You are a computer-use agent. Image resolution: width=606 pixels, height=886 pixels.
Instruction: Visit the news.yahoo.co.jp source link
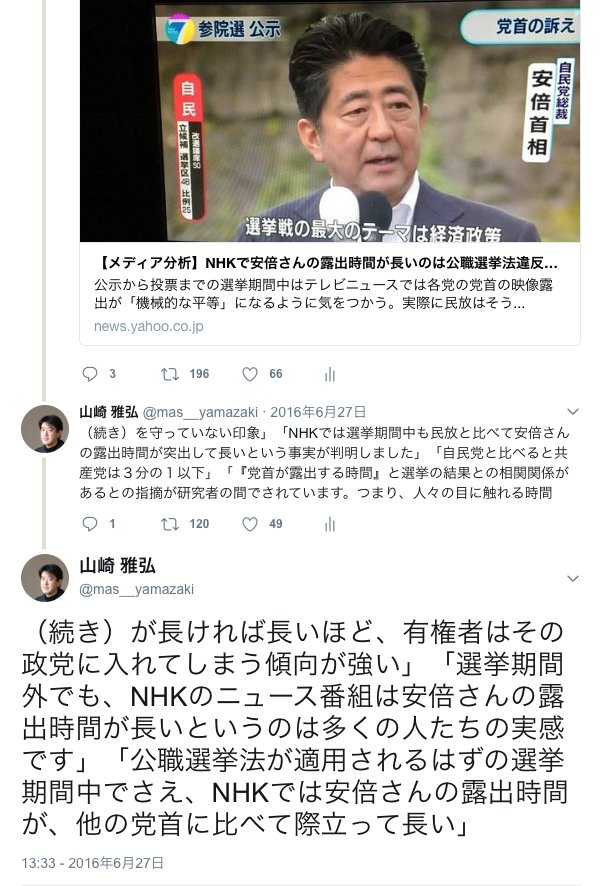(148, 326)
